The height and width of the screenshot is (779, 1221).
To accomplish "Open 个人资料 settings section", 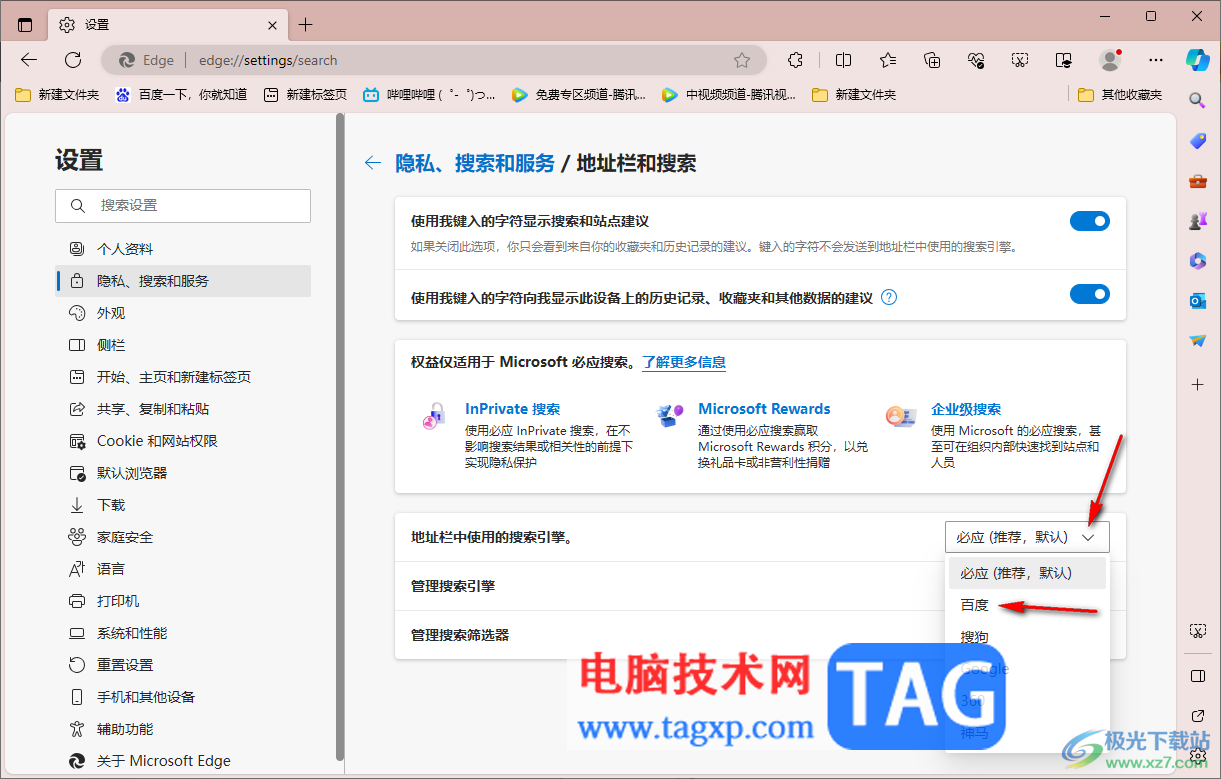I will (x=183, y=249).
